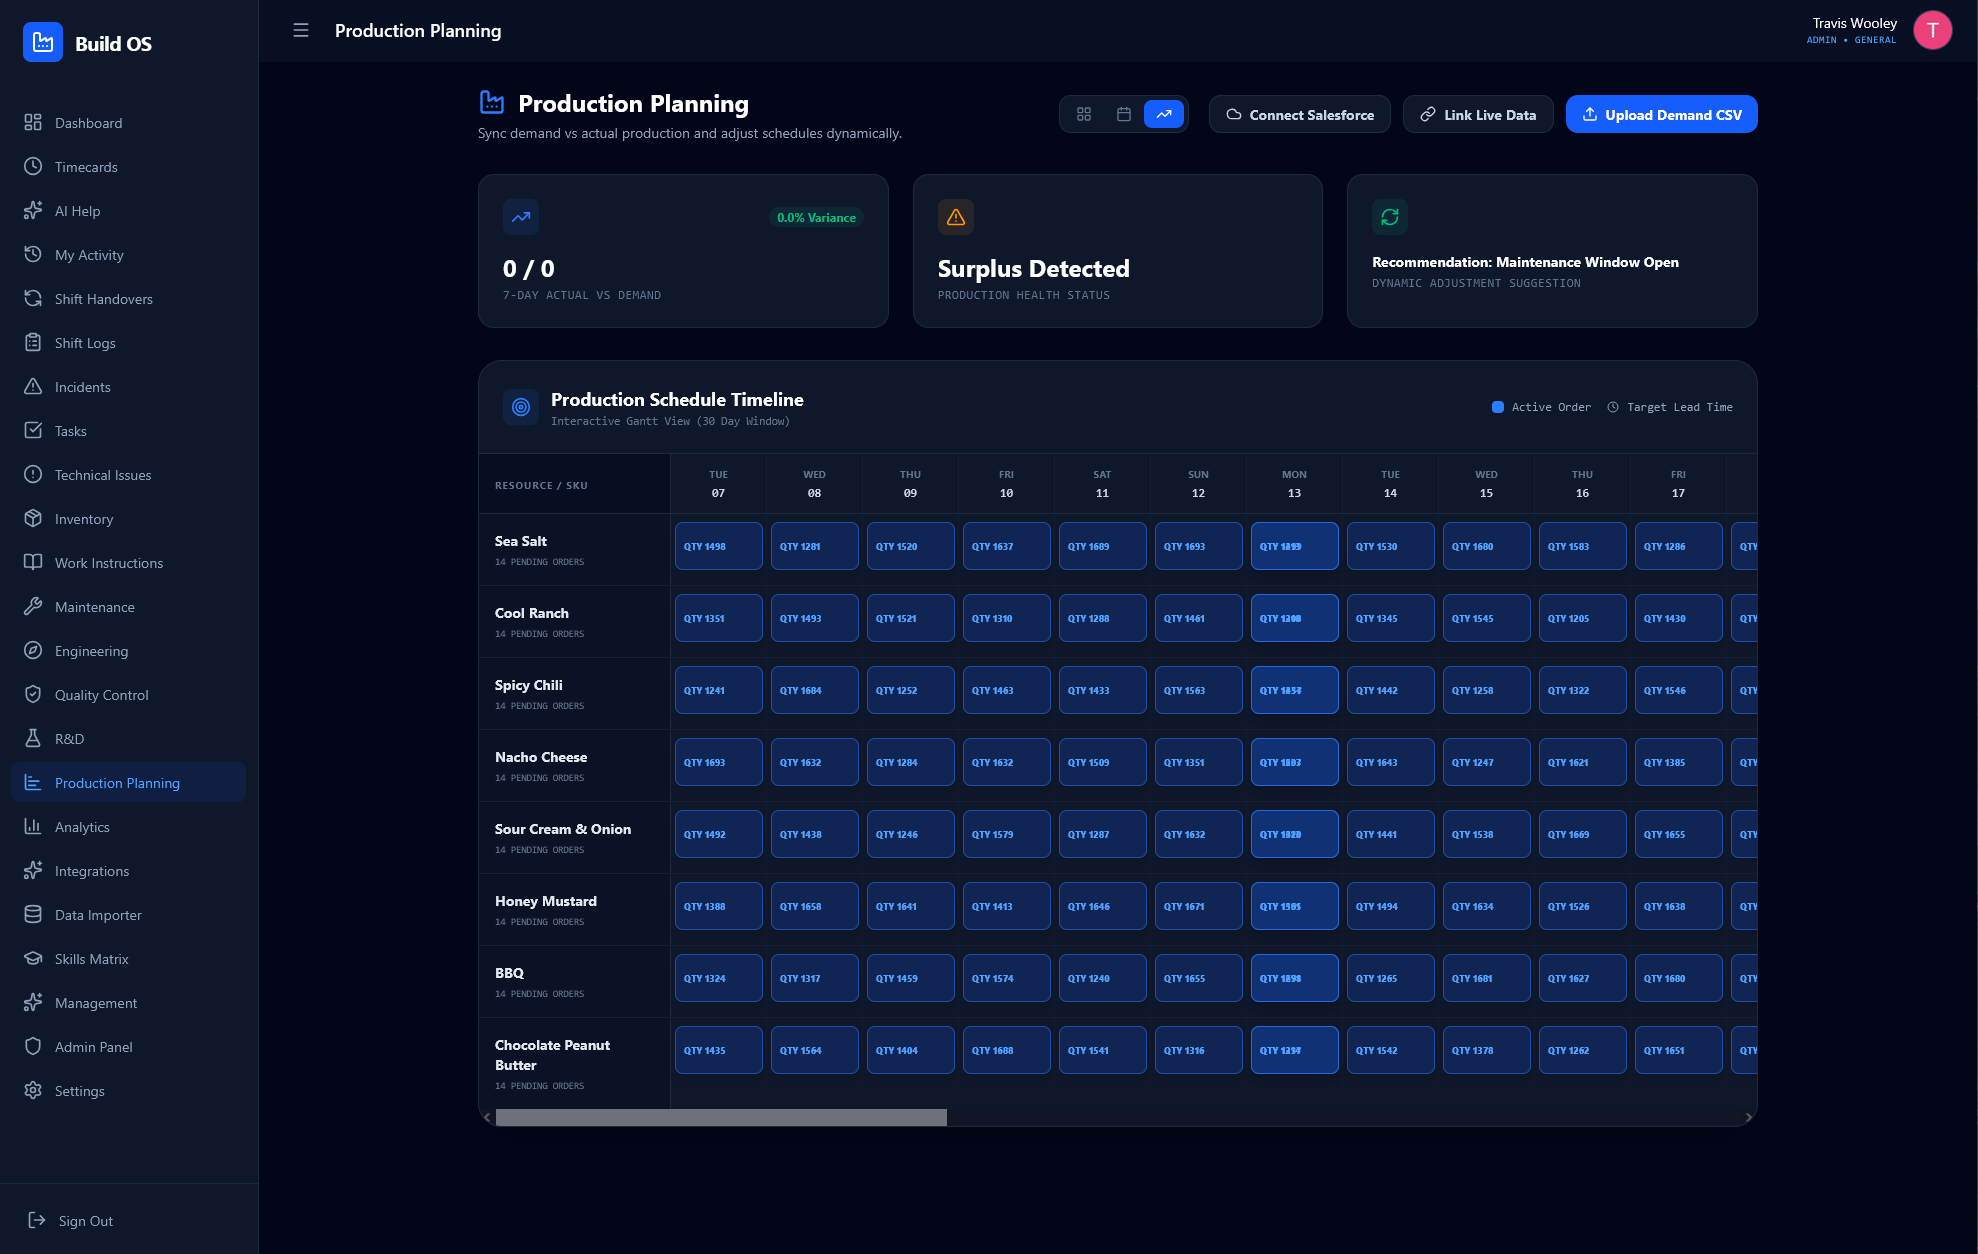
Task: Click the scrollbar right arrow
Action: 1748,1117
